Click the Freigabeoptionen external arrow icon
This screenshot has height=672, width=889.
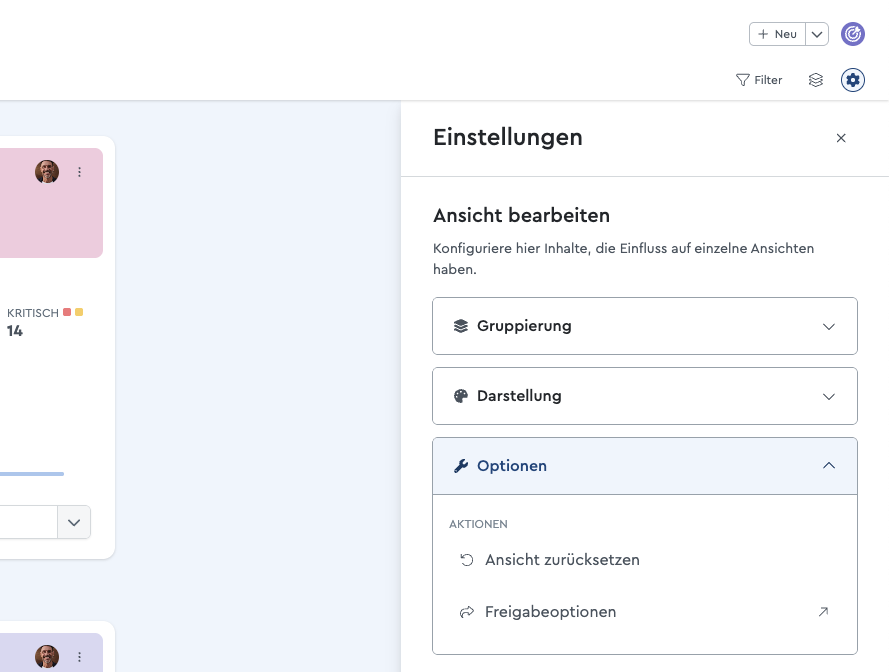tap(823, 611)
